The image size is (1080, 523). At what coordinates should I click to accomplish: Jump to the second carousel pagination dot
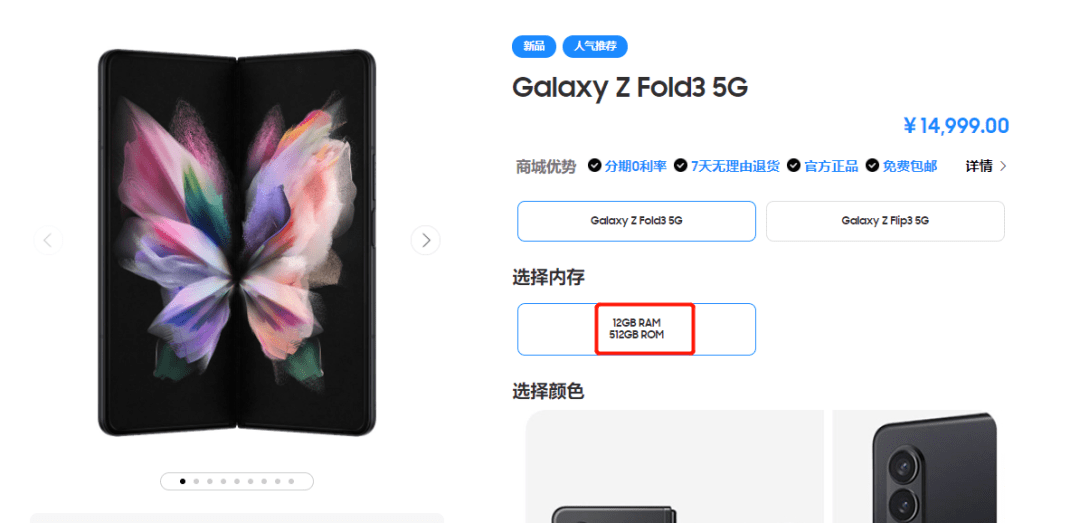196,482
